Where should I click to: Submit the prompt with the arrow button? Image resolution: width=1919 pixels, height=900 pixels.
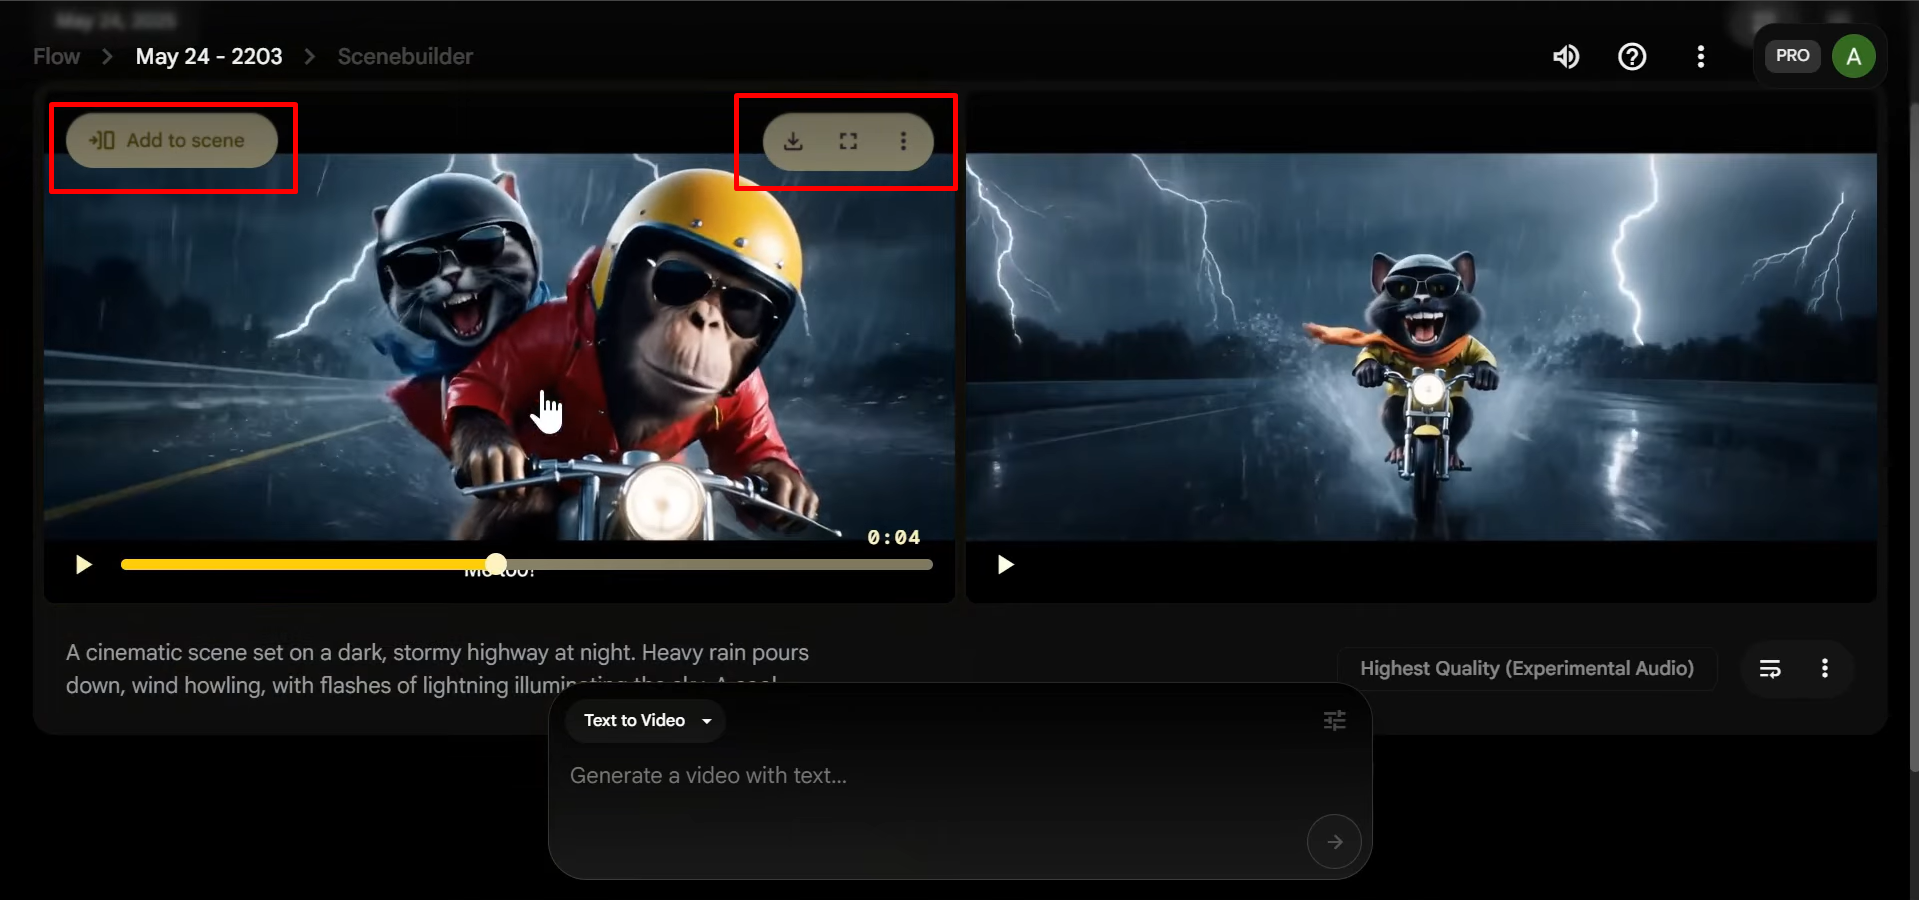(1334, 841)
